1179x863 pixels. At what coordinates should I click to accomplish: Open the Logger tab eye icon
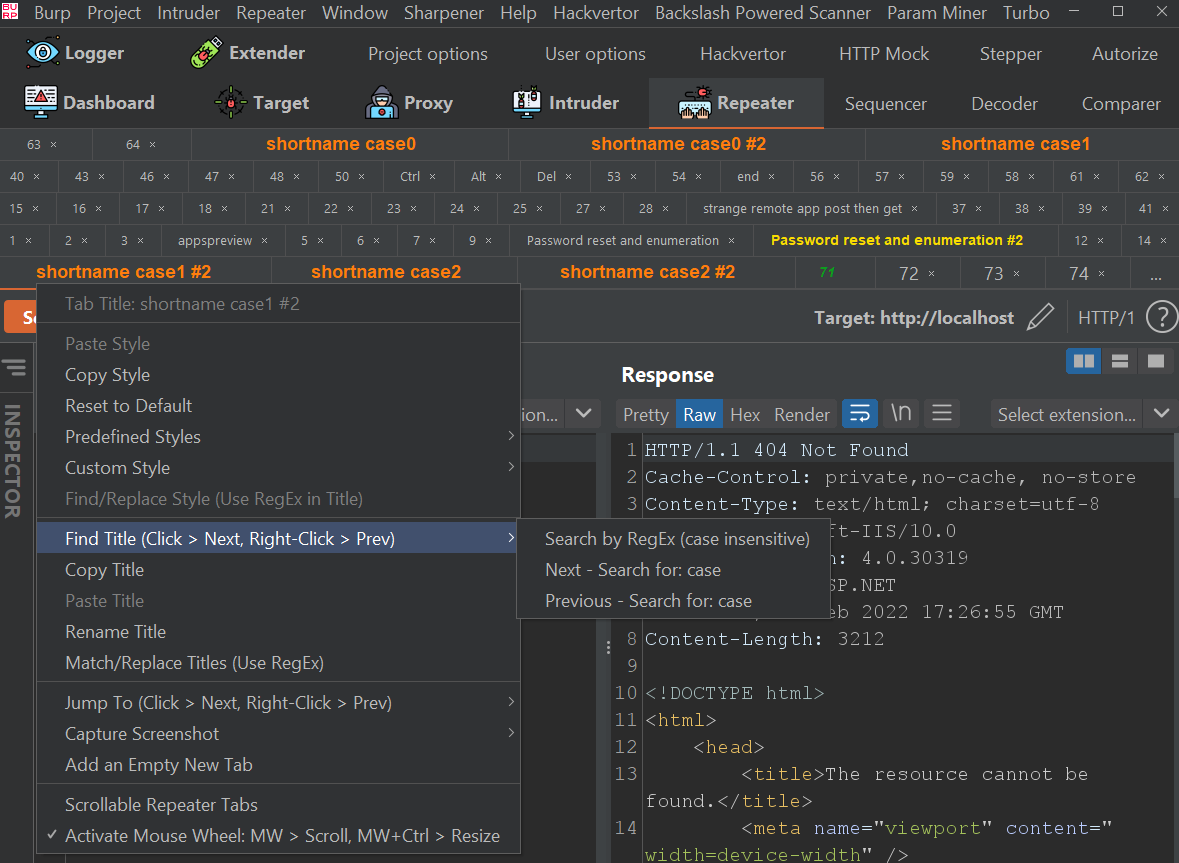(43, 53)
